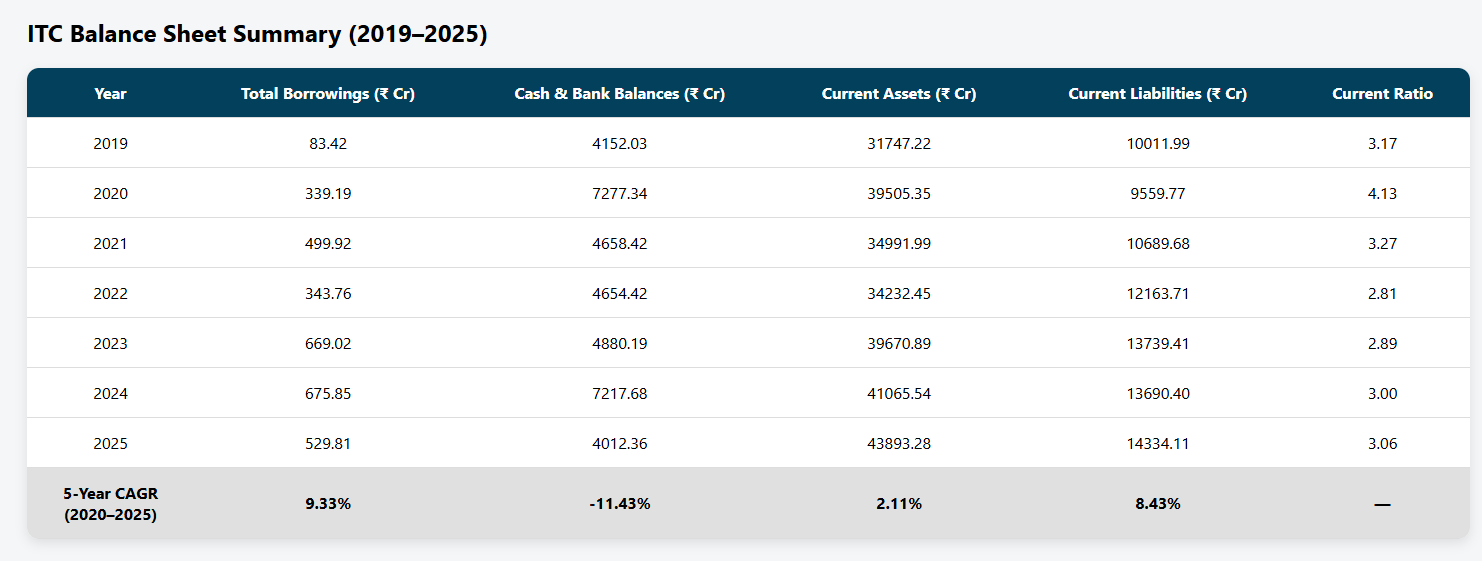Click the -11.43% CAGR cell

(620, 504)
